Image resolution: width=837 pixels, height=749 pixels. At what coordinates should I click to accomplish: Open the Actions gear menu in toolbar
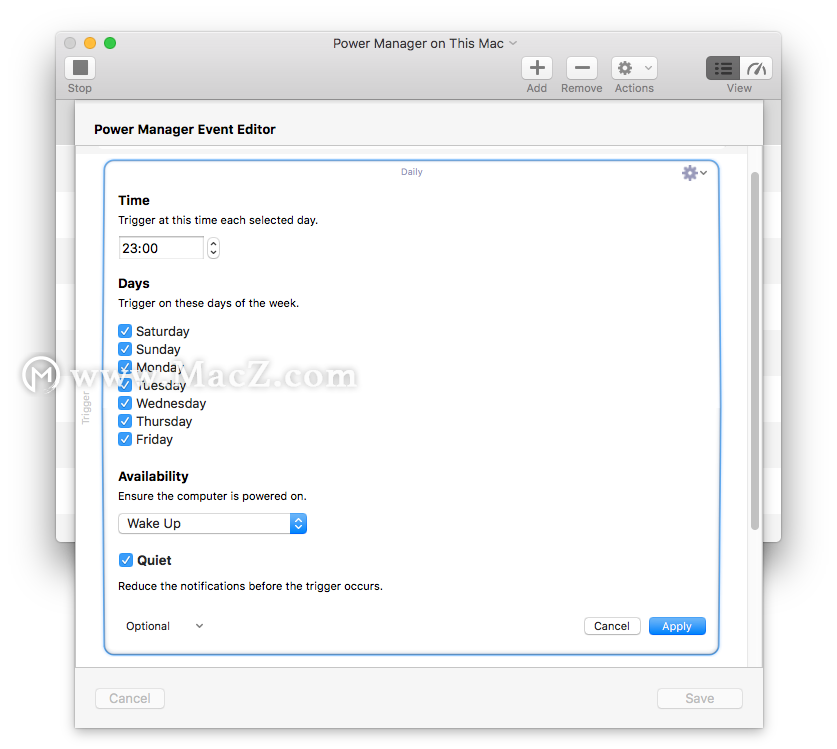tap(634, 68)
